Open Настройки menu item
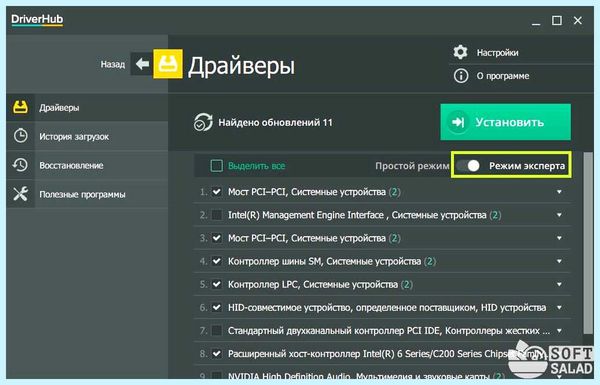The height and width of the screenshot is (385, 600). click(x=497, y=52)
